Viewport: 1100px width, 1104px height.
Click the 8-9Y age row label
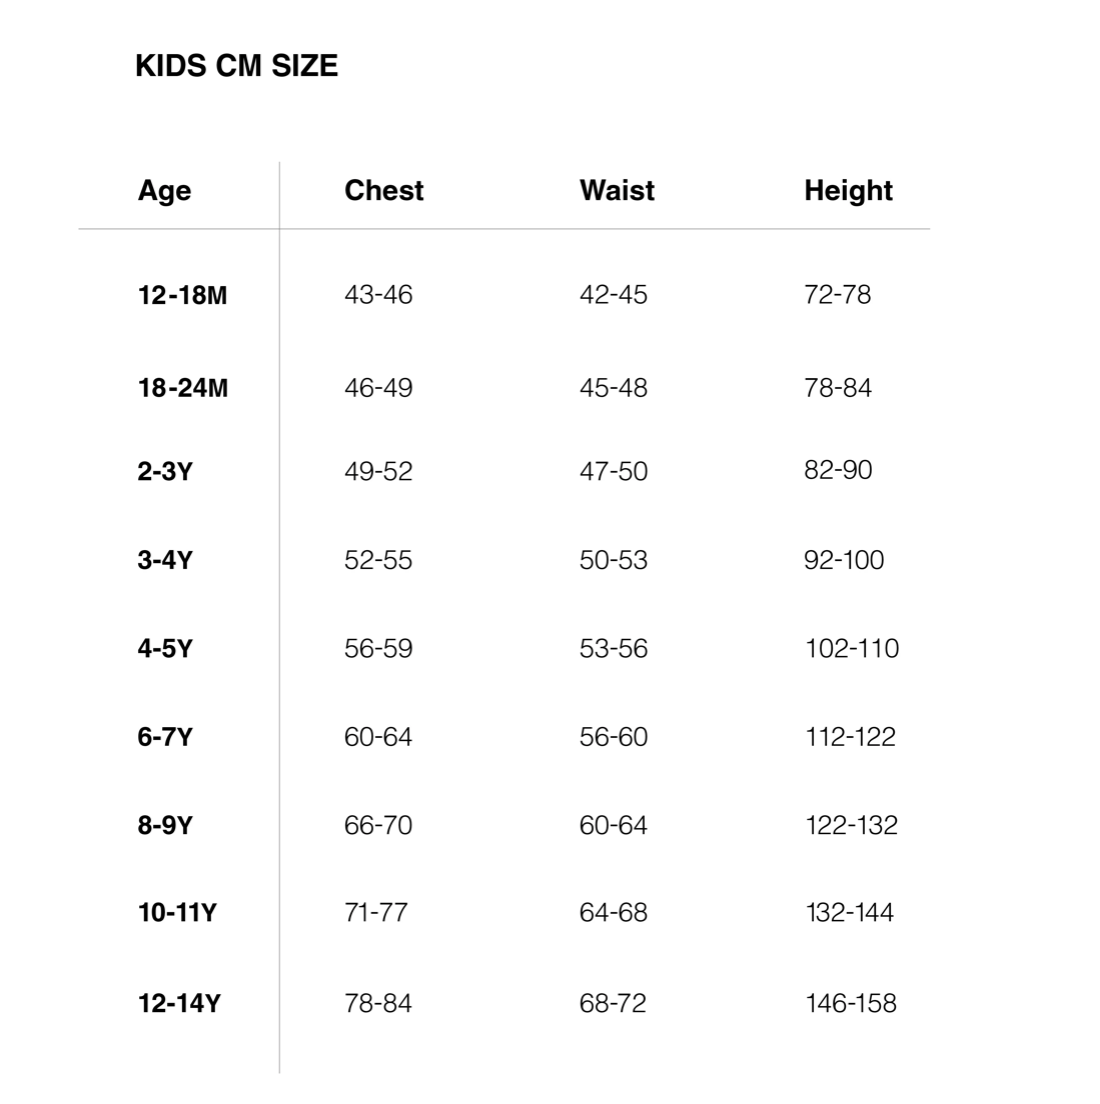(165, 824)
